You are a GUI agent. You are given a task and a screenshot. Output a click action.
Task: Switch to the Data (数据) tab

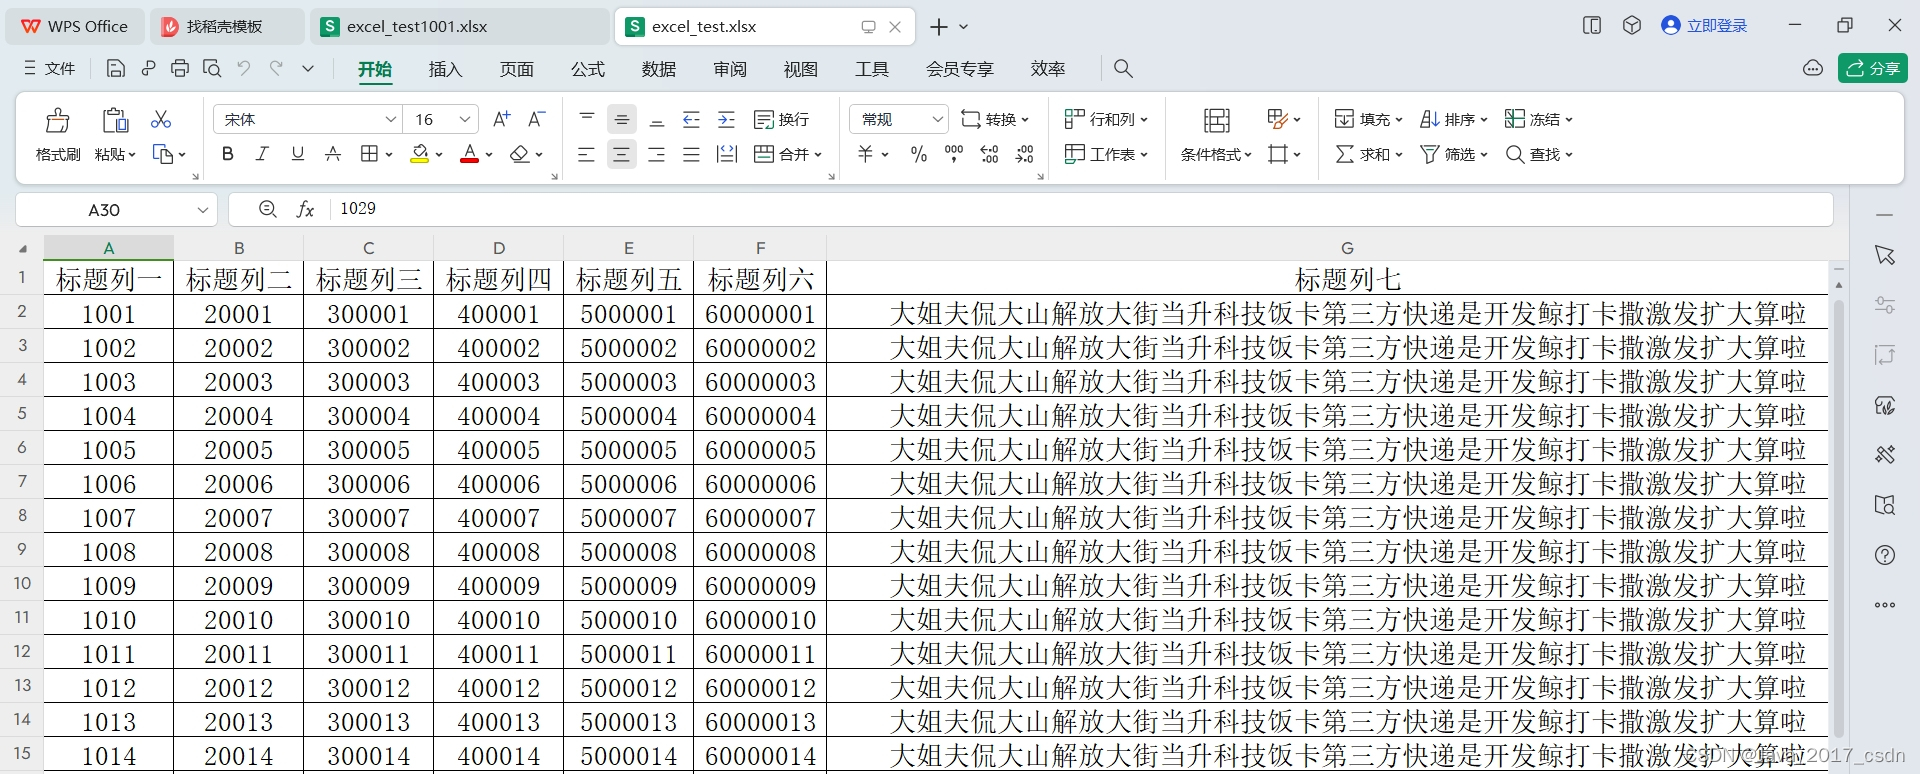(659, 68)
